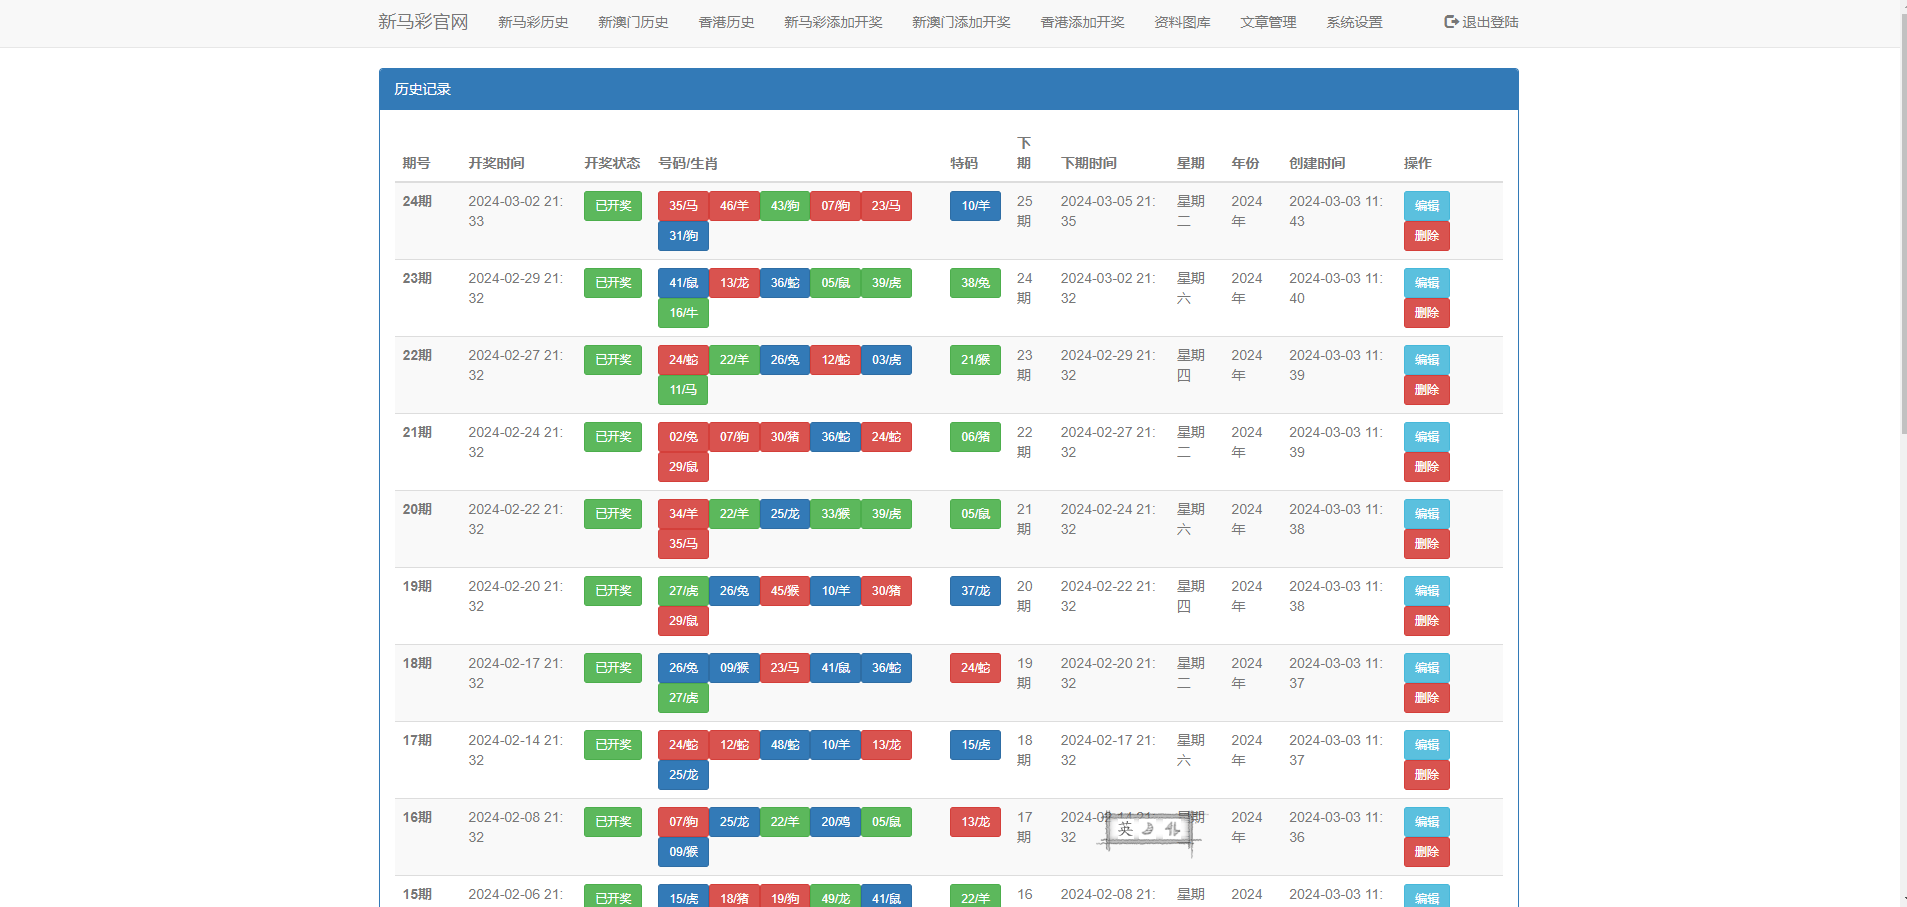Edit the 22期 record
1907x907 pixels.
point(1426,360)
